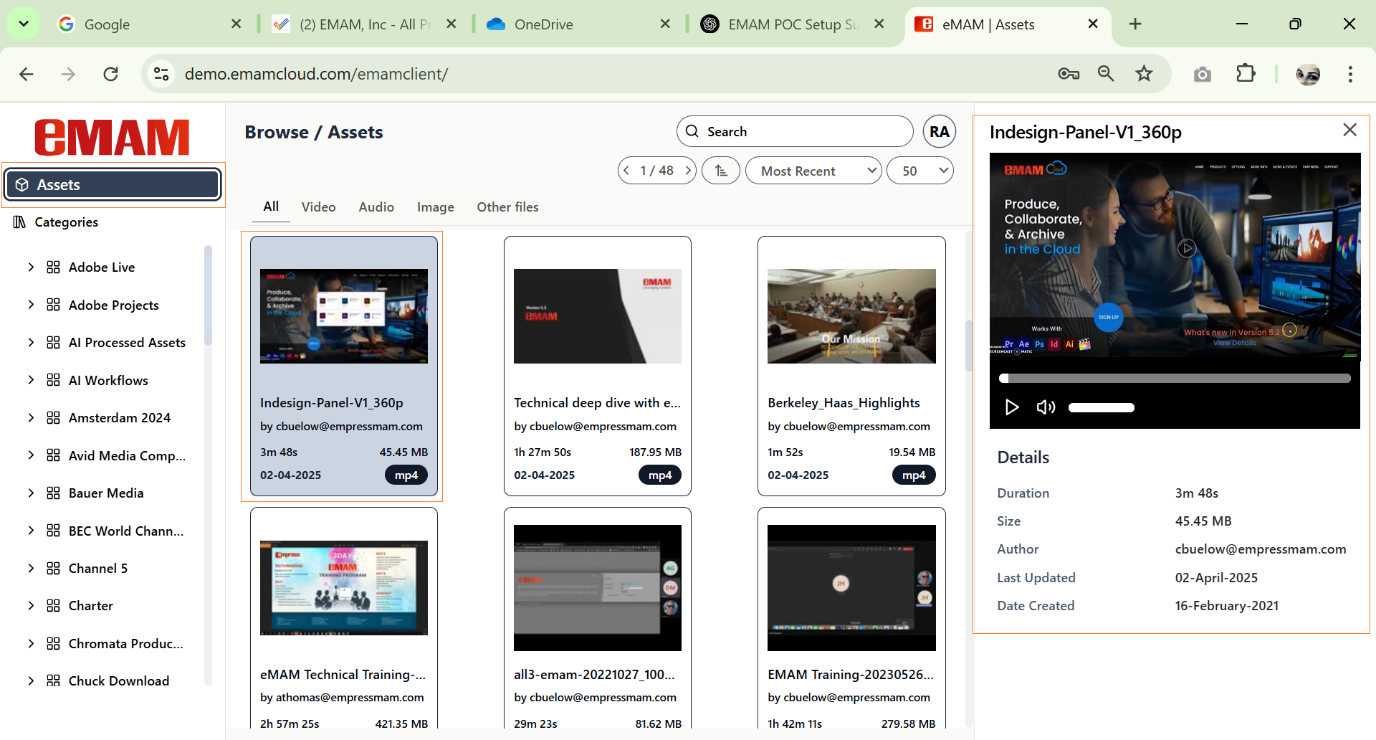Switch to the Audio tab

(x=376, y=207)
